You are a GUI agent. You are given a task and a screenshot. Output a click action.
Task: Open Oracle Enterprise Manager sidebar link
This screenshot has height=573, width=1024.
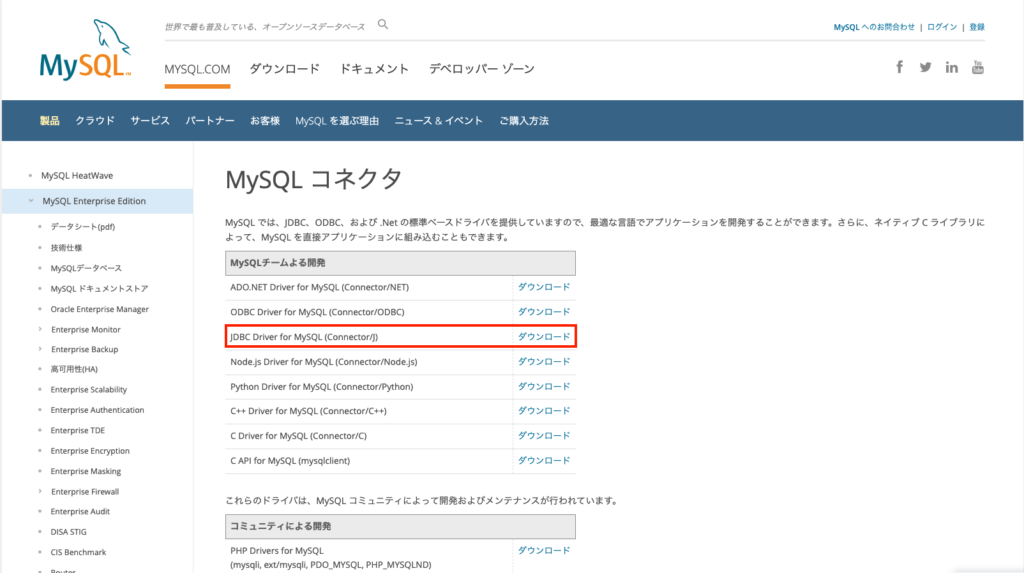(100, 309)
